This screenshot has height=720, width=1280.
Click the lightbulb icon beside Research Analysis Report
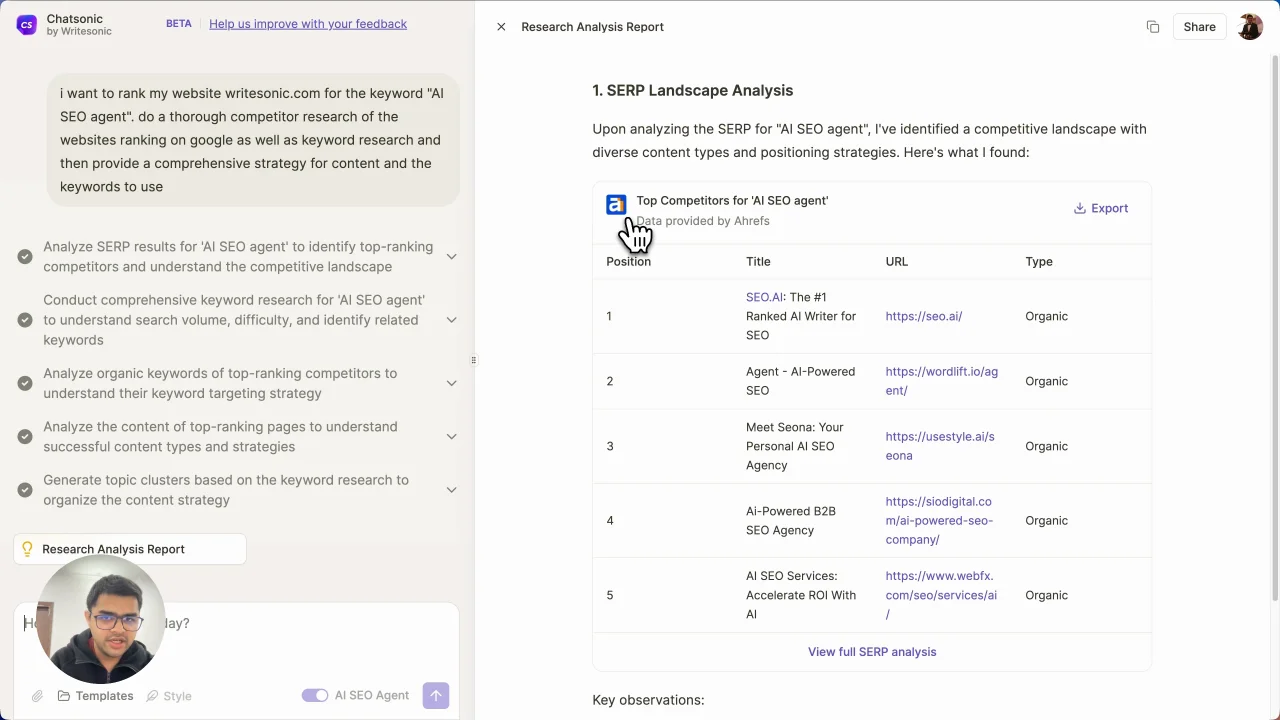pyautogui.click(x=27, y=549)
